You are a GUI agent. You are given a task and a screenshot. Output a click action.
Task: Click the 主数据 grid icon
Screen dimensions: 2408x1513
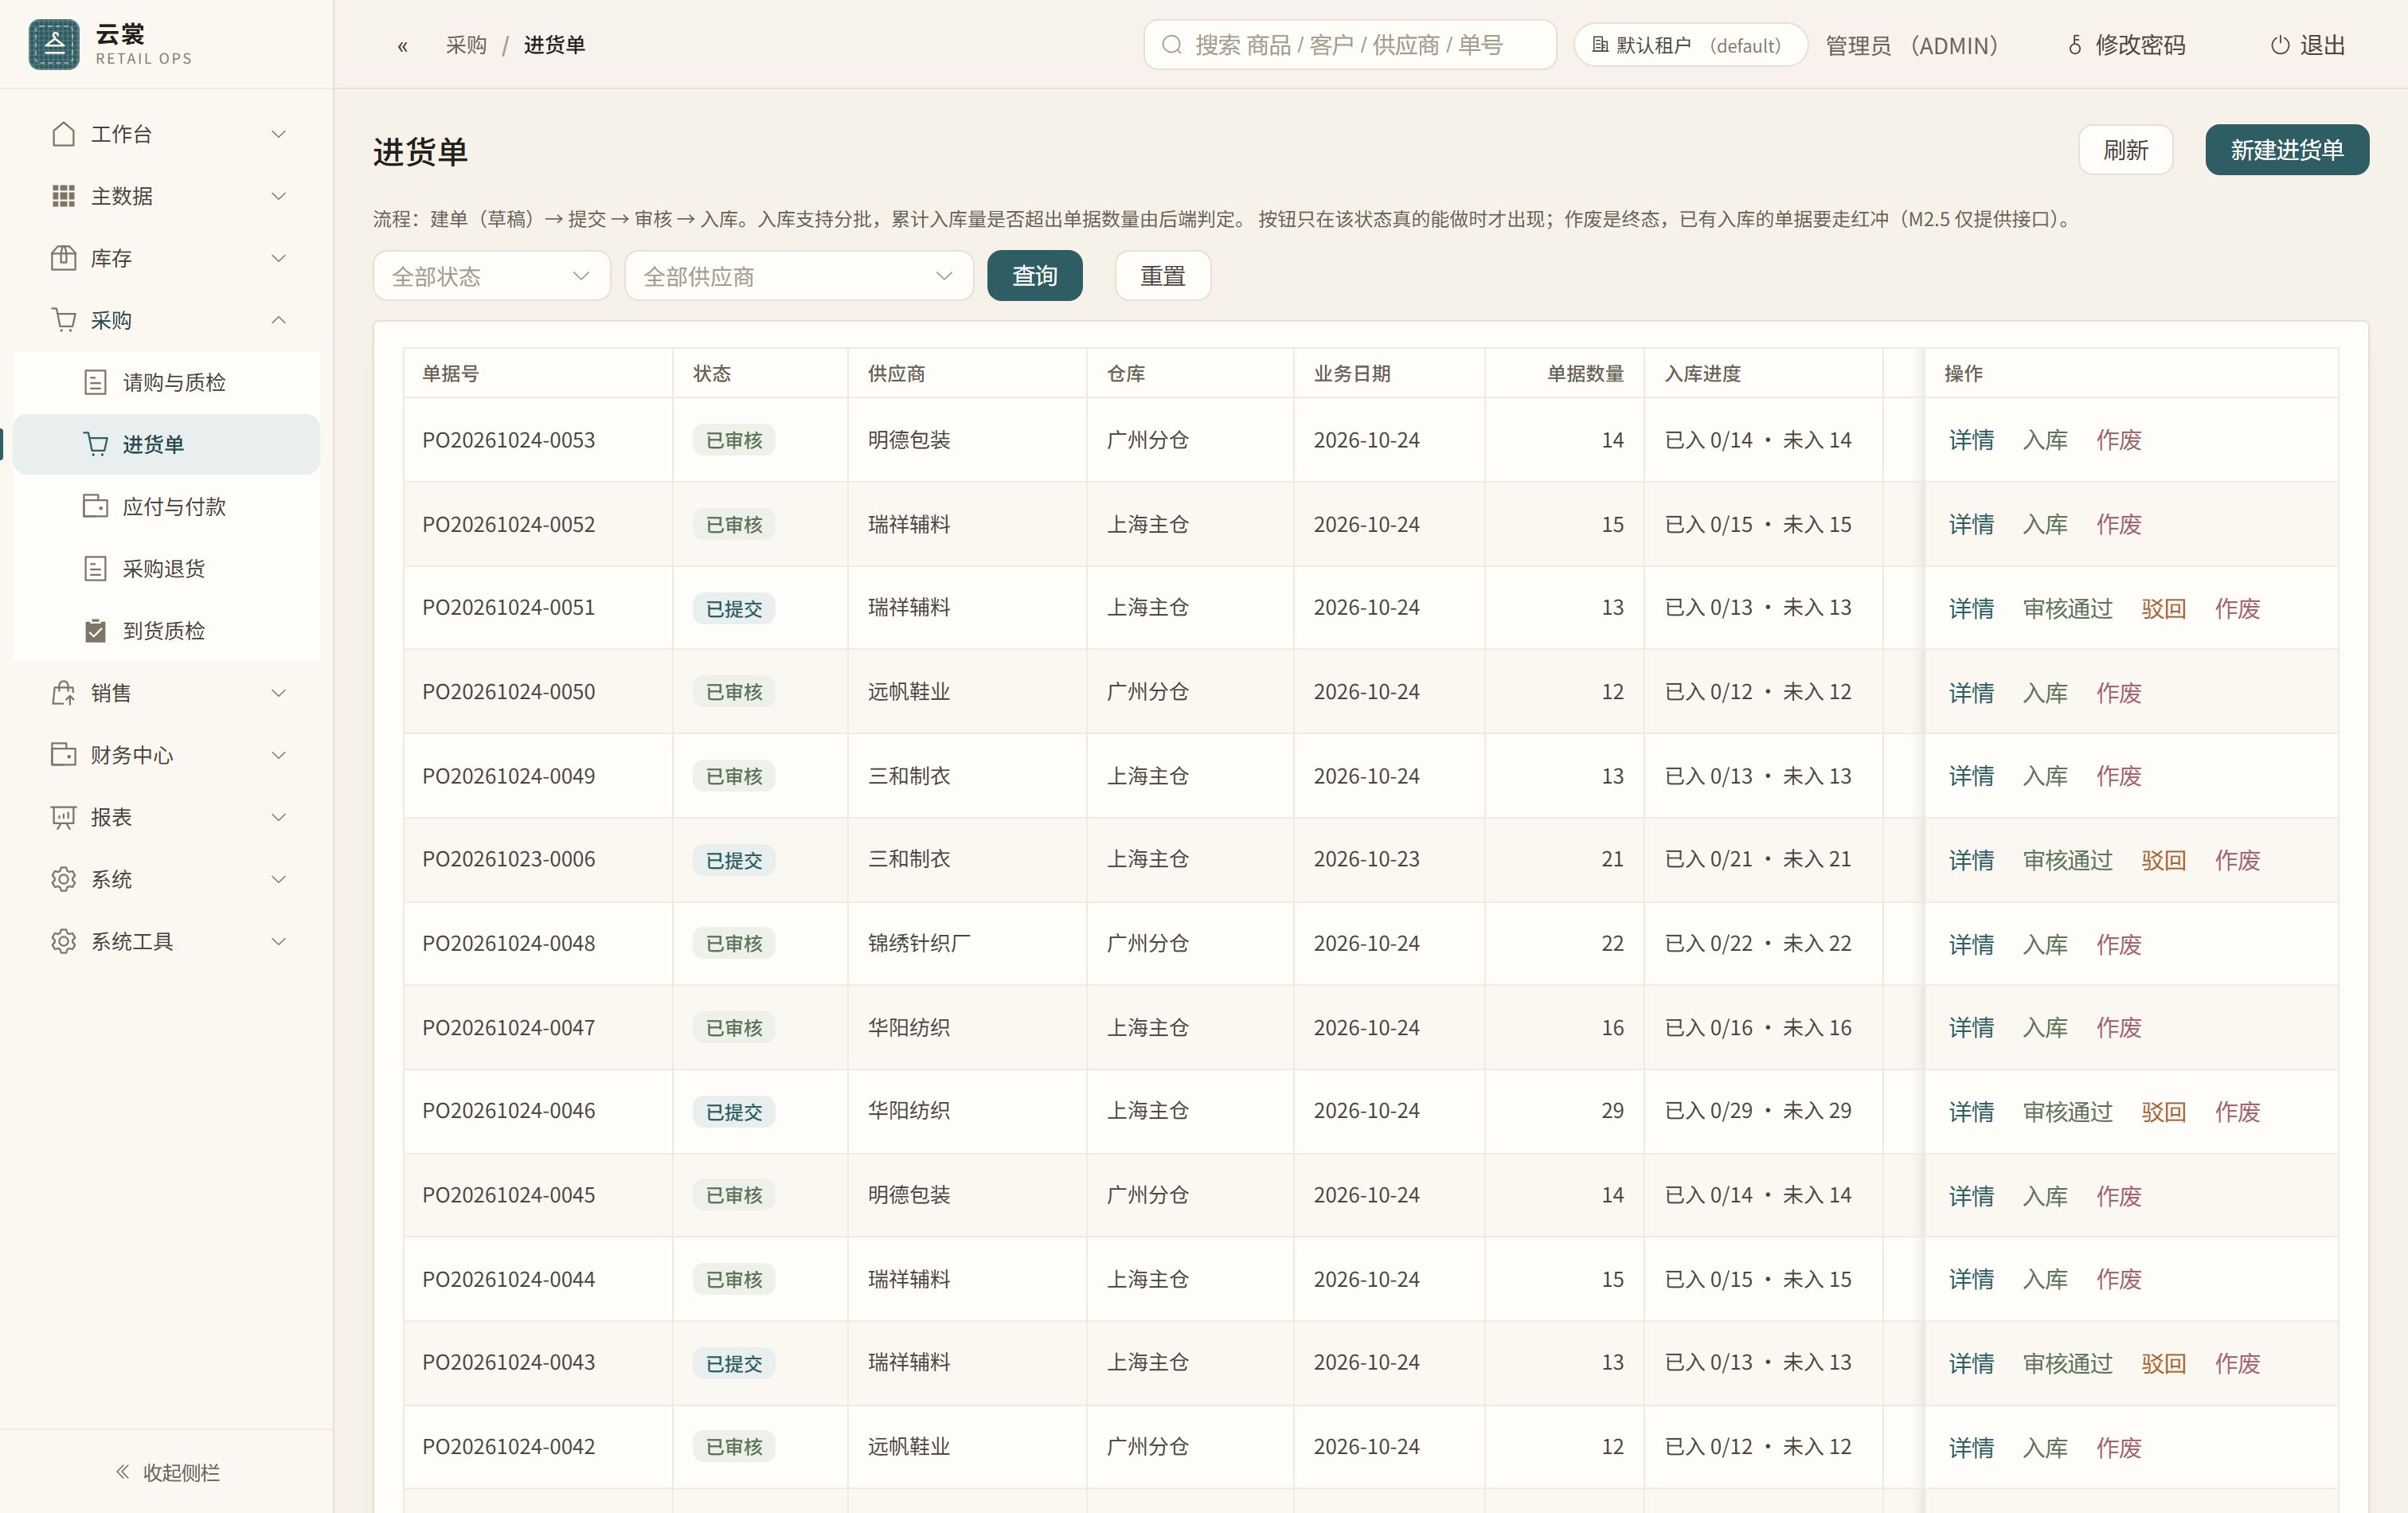pyautogui.click(x=63, y=196)
